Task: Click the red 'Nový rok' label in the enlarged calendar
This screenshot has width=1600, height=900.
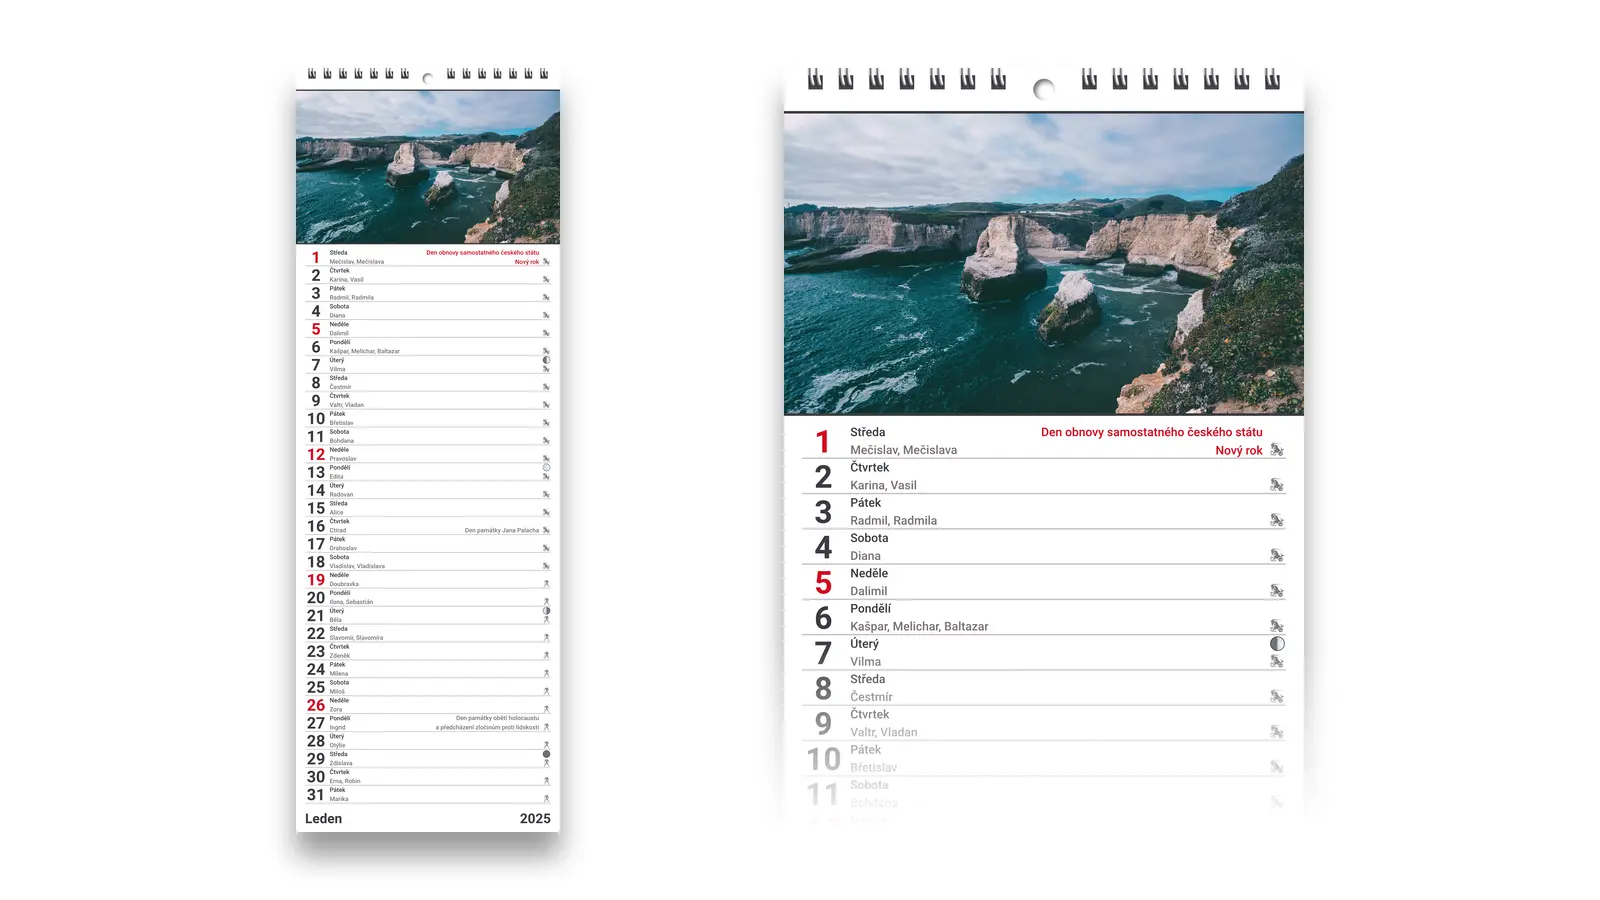Action: click(x=1239, y=451)
